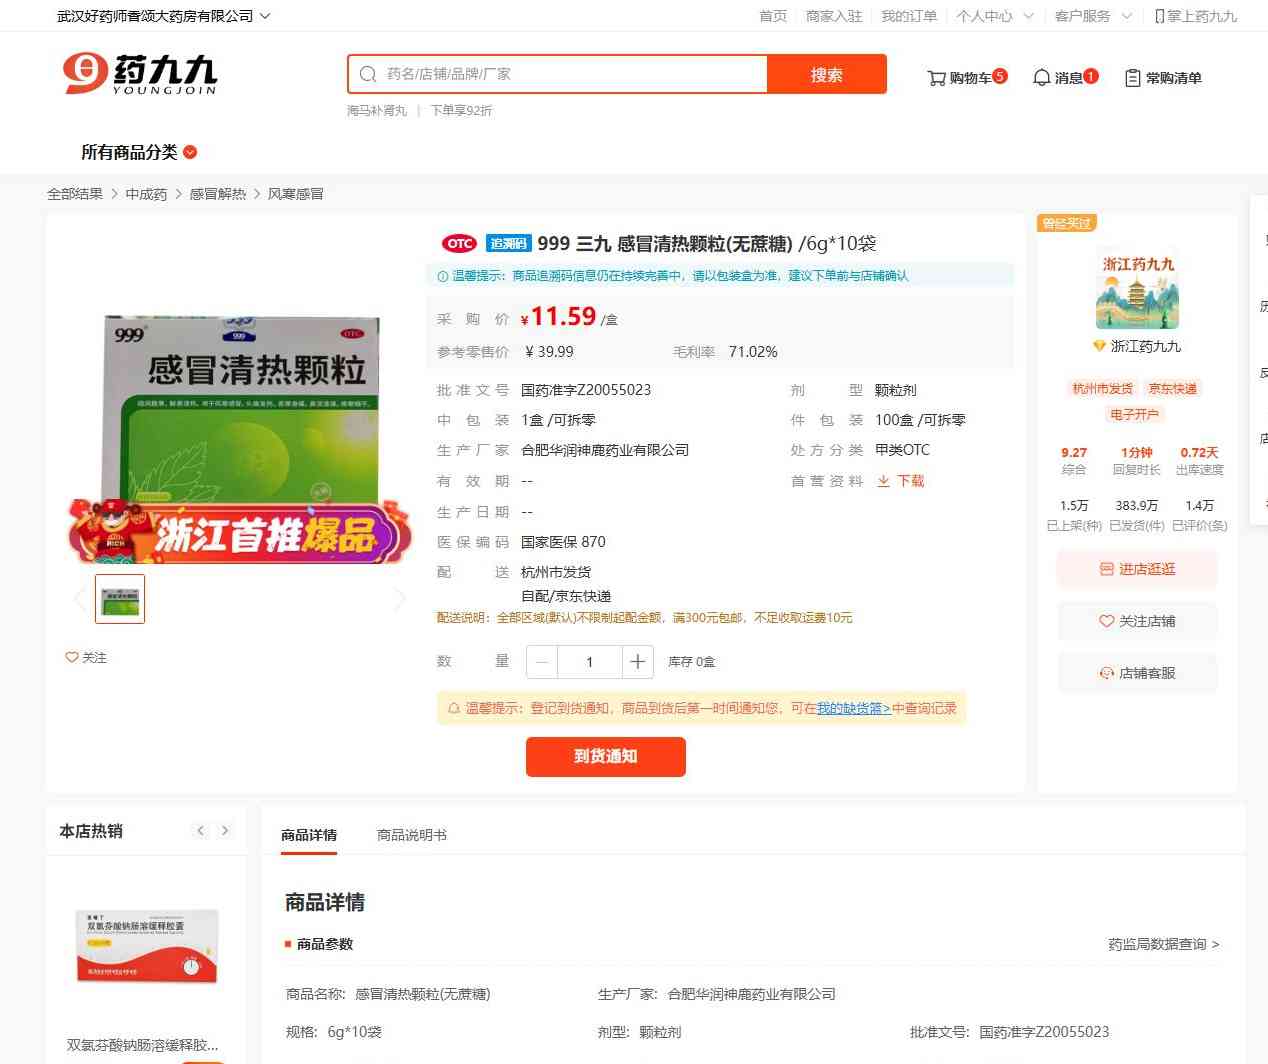
Task: Open the 我的缺货篮 link
Action: [x=853, y=708]
